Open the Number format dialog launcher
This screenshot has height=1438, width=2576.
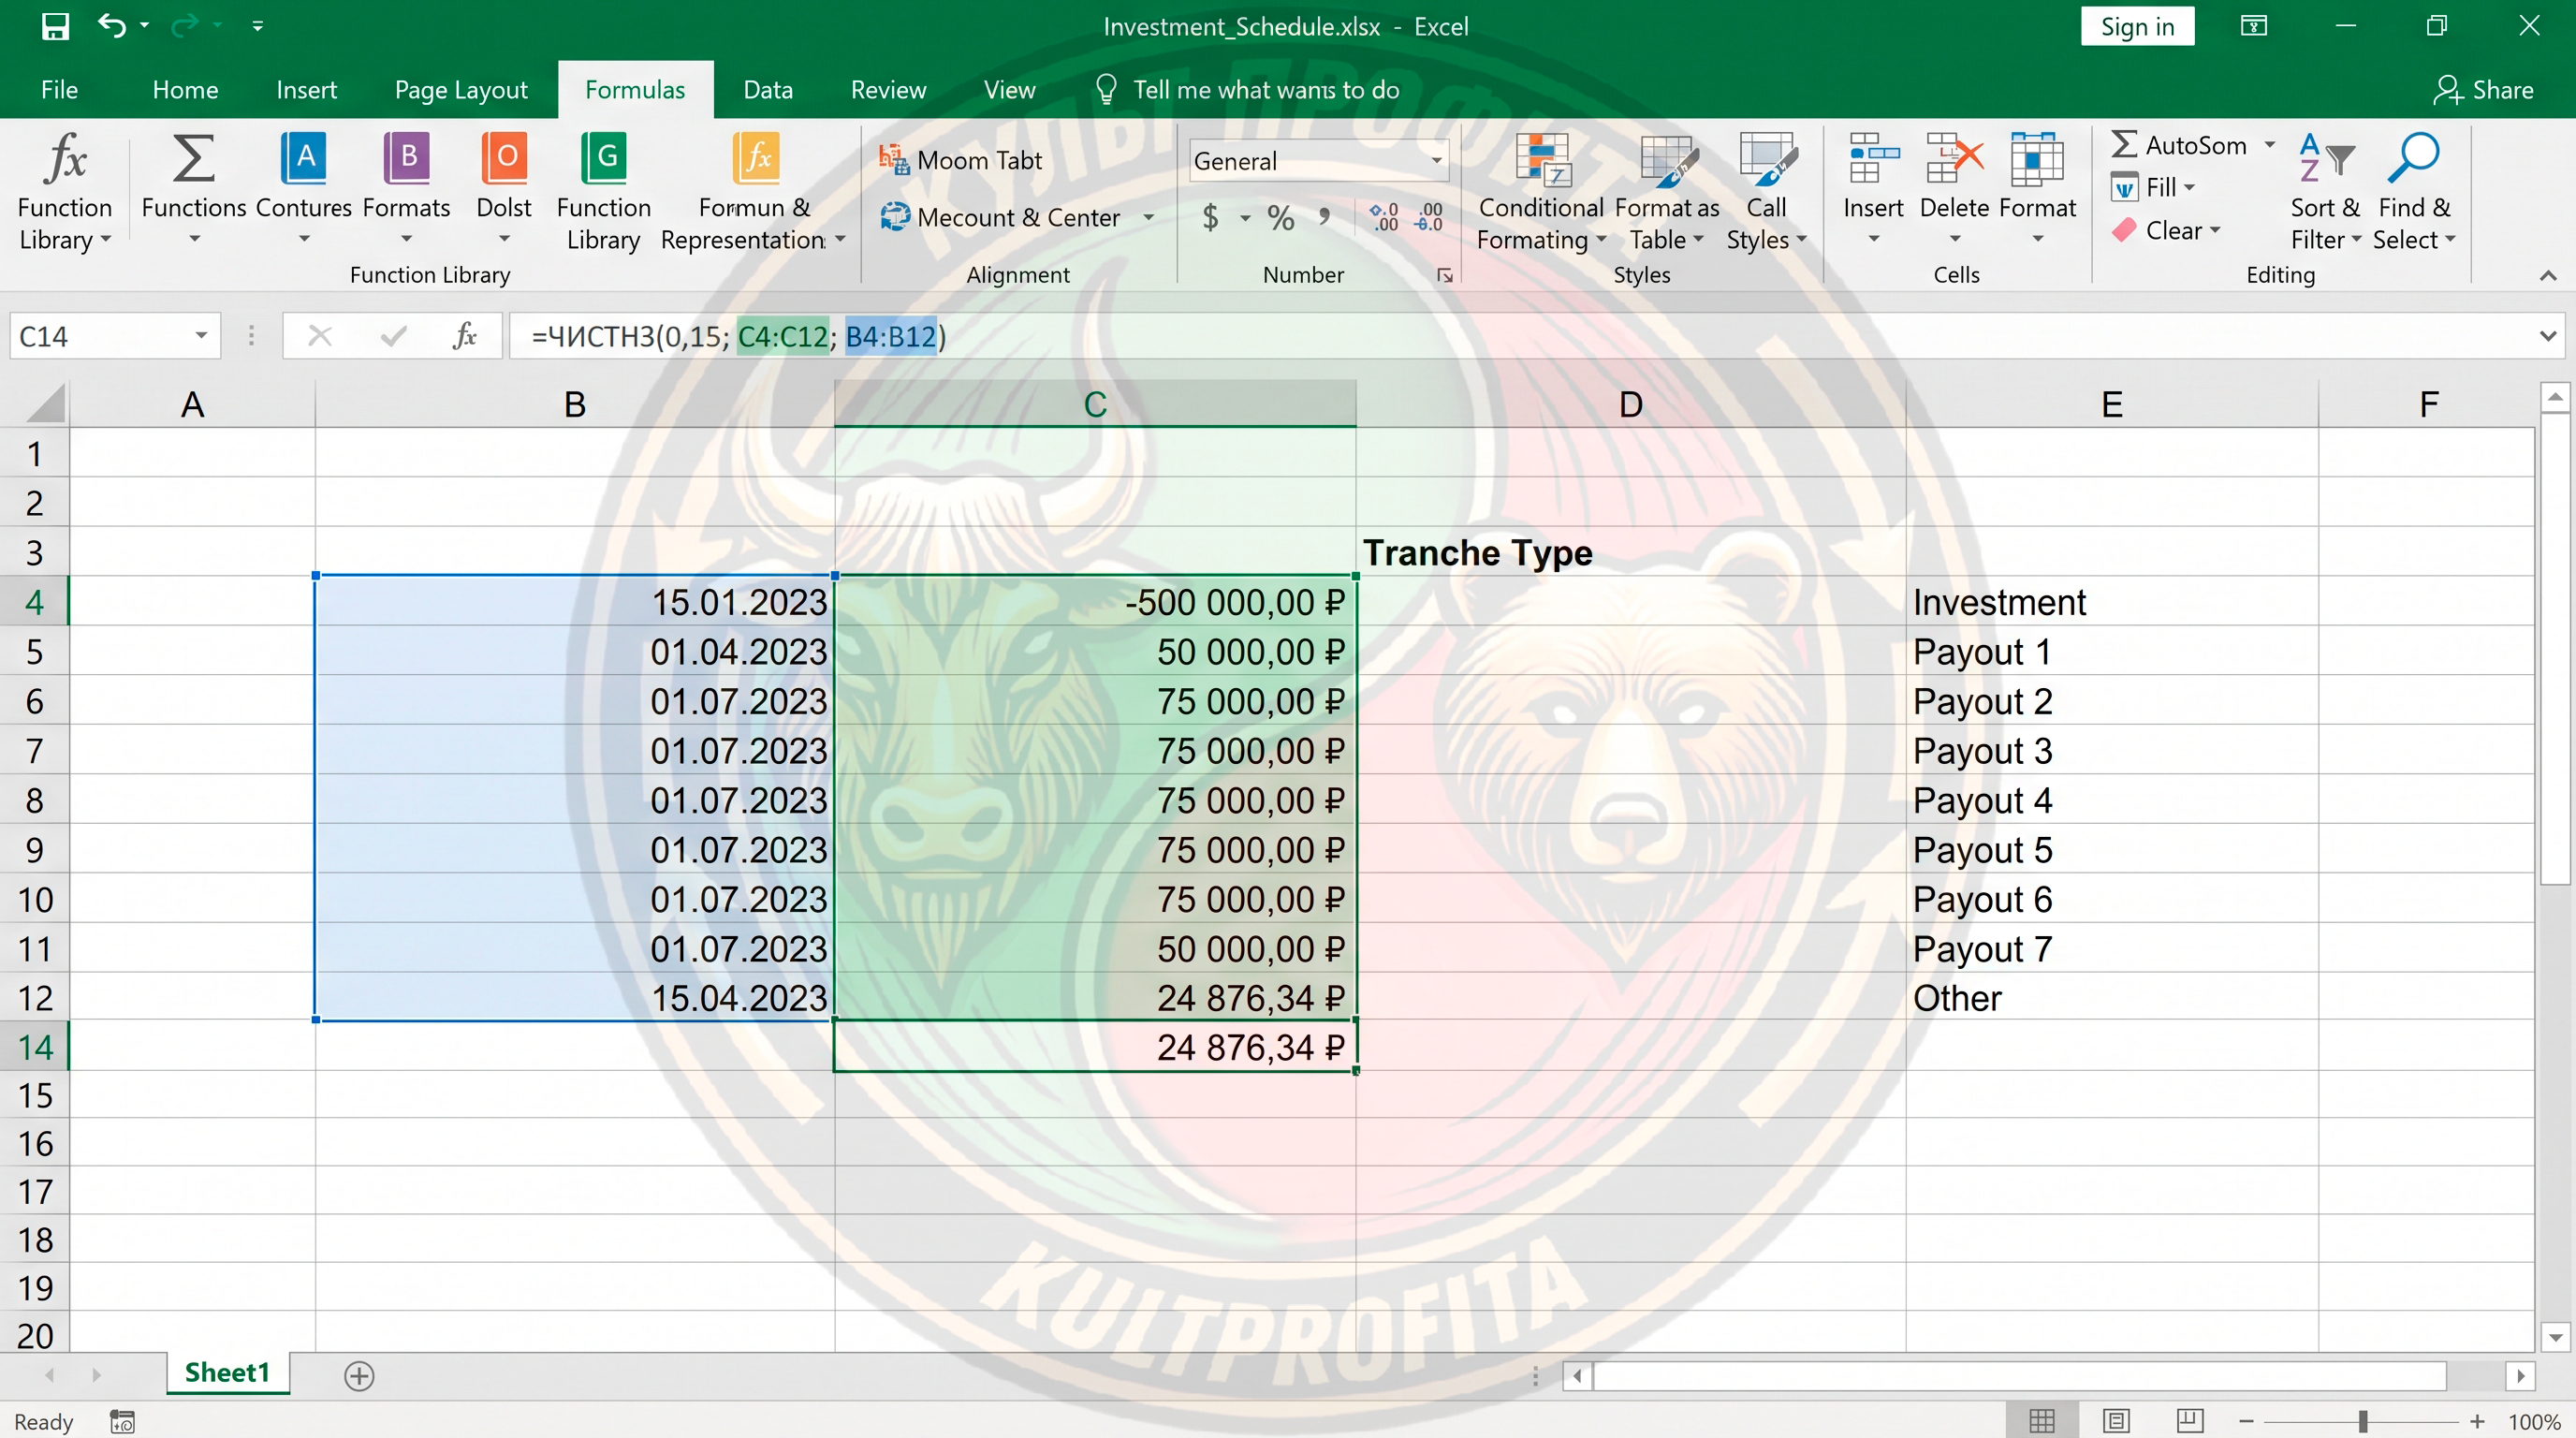click(x=1445, y=275)
